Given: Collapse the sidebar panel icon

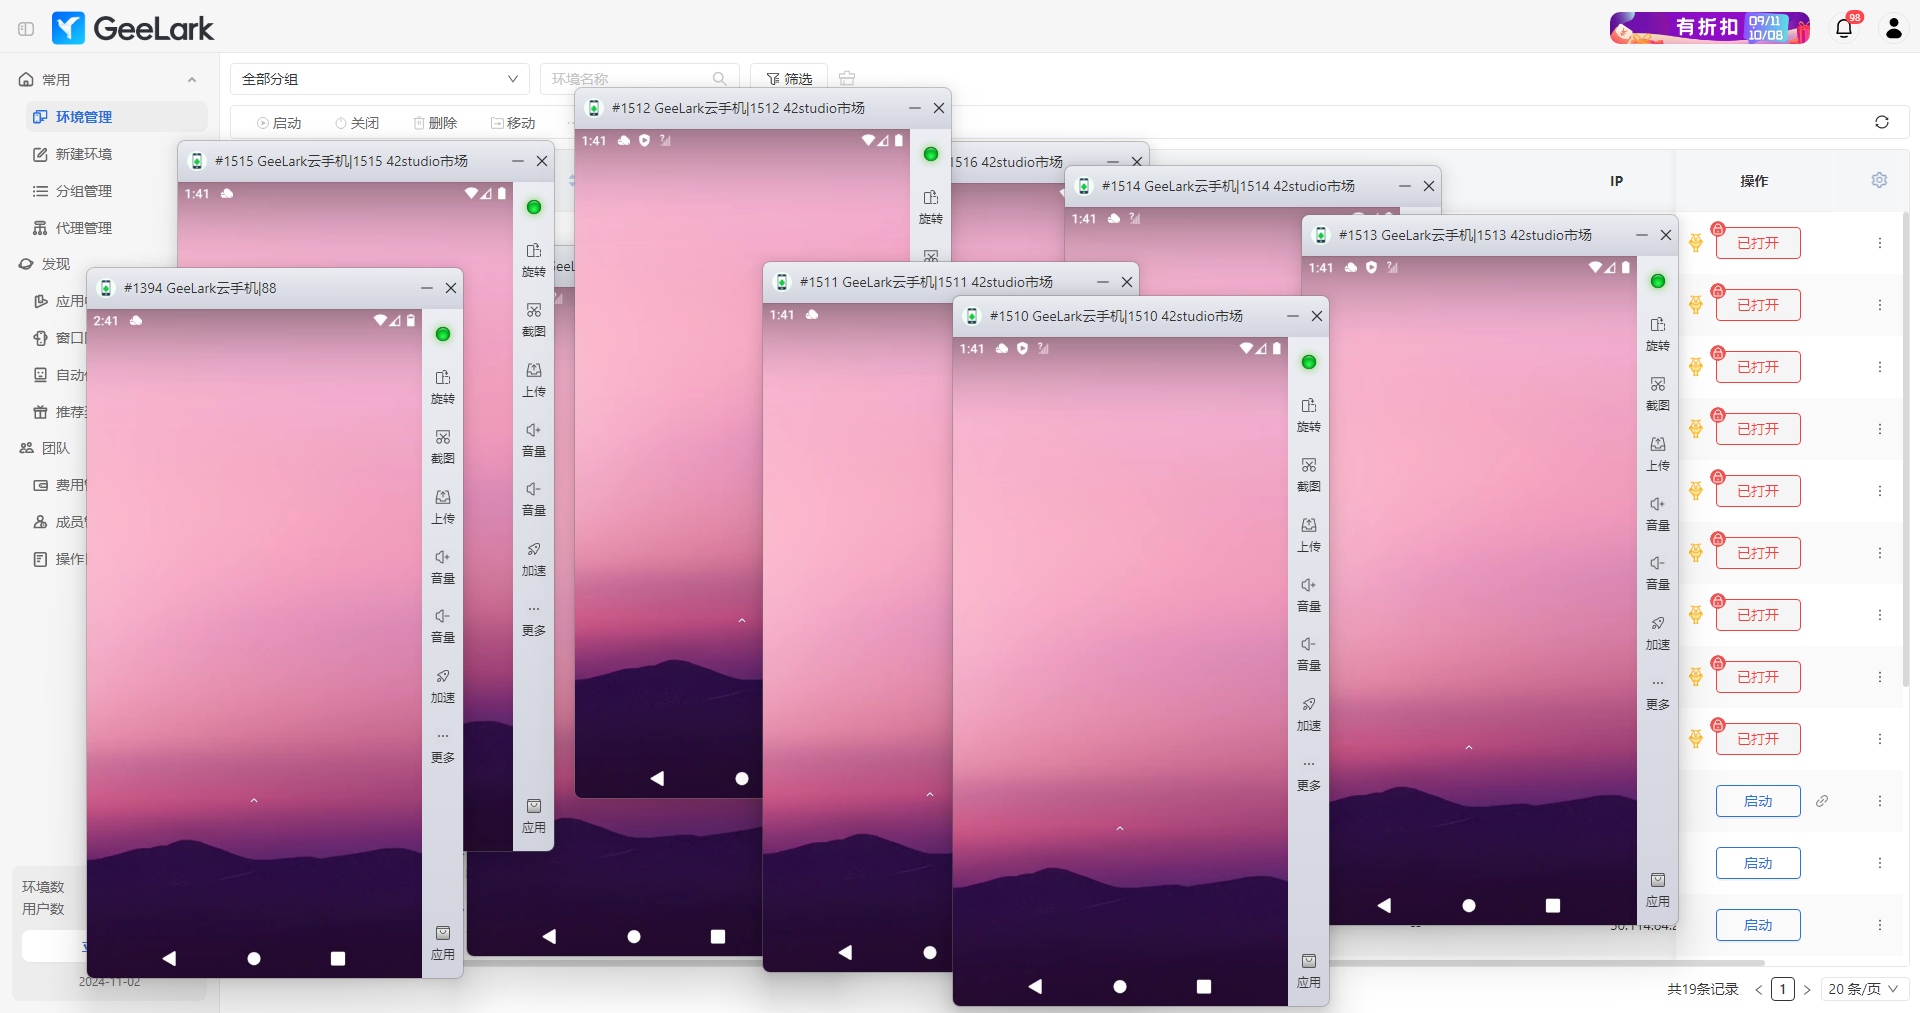Looking at the screenshot, I should (x=26, y=29).
